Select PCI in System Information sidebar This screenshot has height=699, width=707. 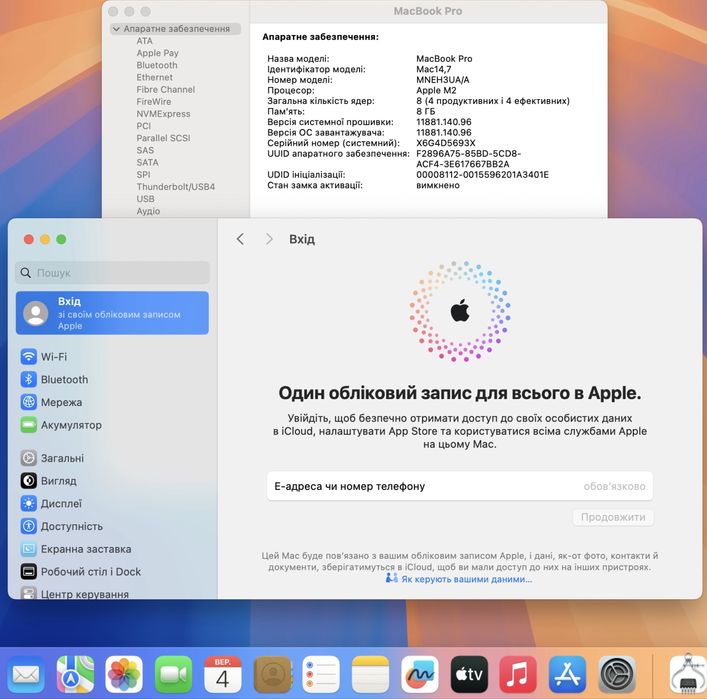pyautogui.click(x=143, y=126)
